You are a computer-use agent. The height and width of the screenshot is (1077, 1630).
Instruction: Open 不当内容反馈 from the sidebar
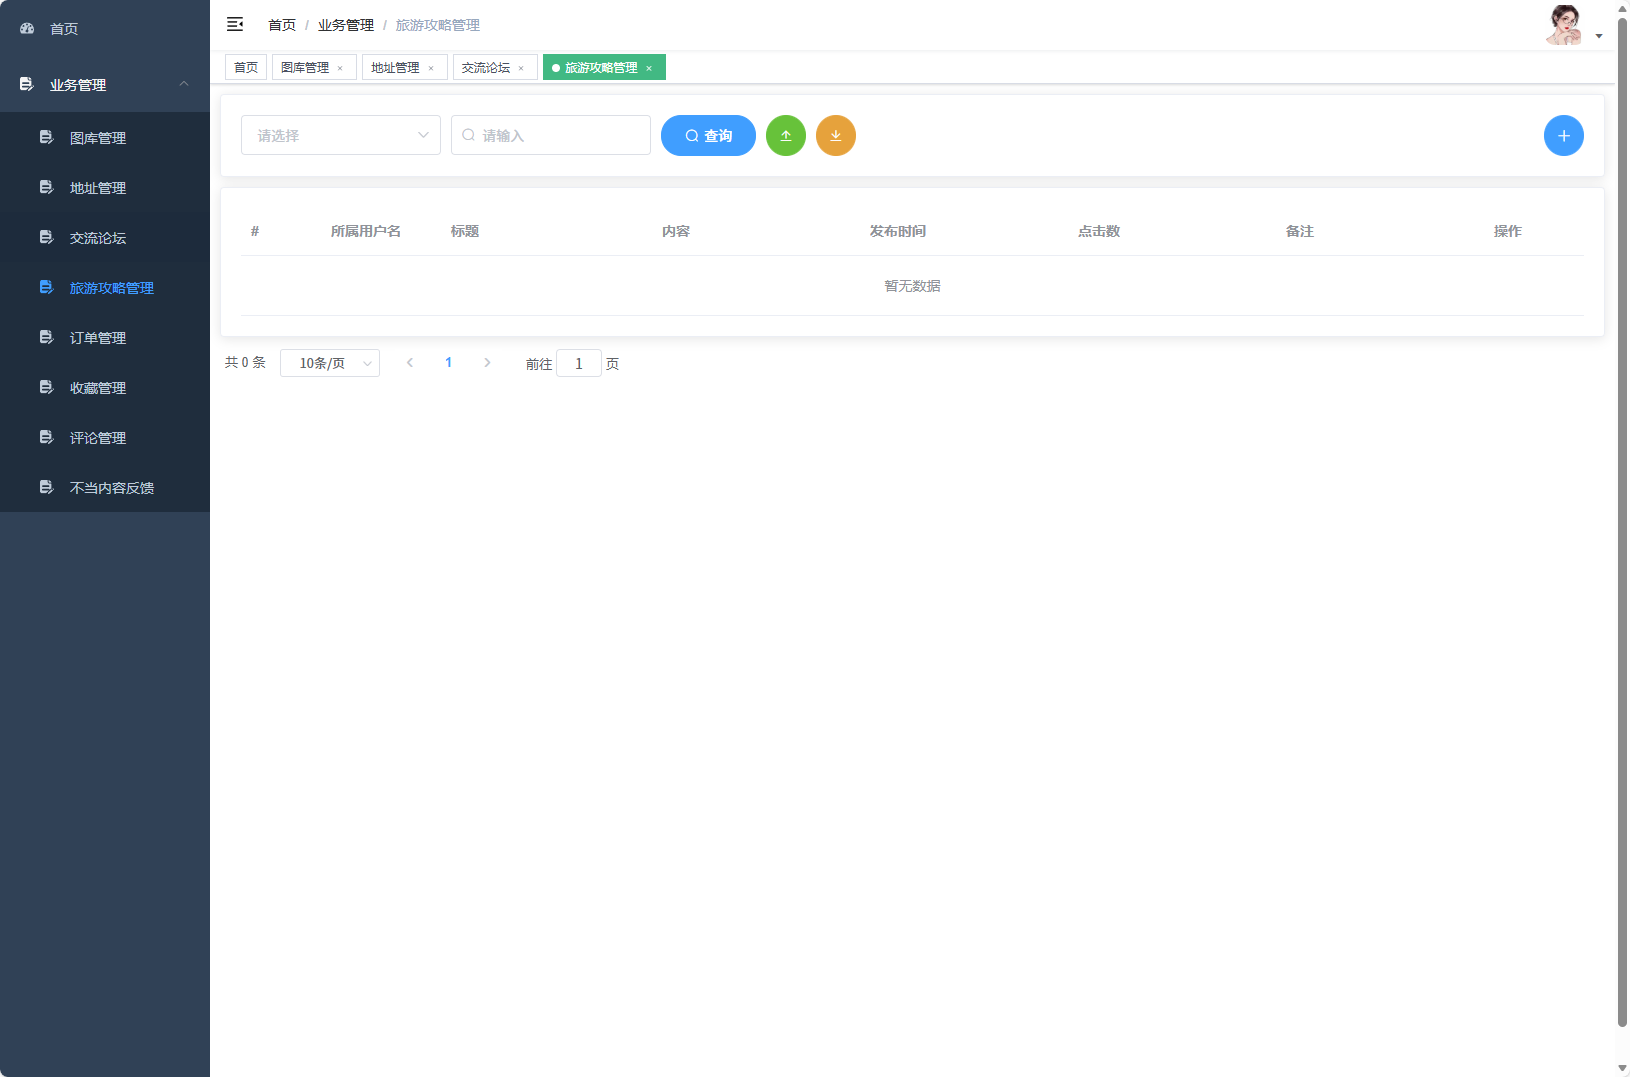tap(111, 487)
